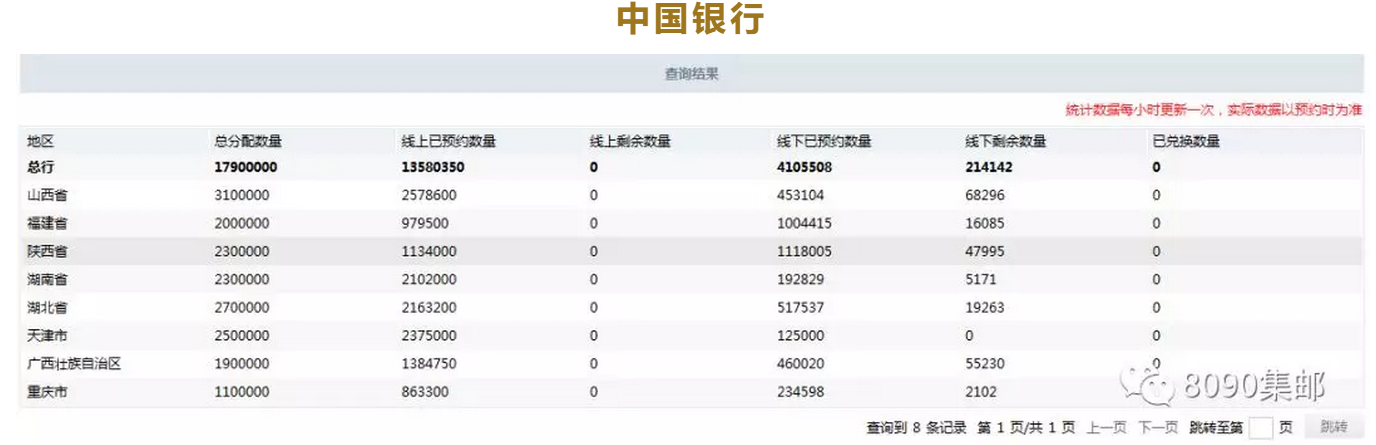Click the 第 1 页/共 1 页 indicator
Screen dimensions: 1376x445
click(1026, 428)
